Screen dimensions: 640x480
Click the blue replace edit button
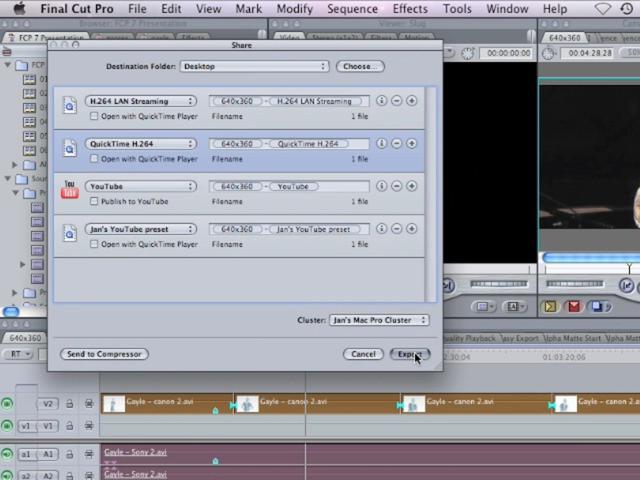[x=598, y=307]
